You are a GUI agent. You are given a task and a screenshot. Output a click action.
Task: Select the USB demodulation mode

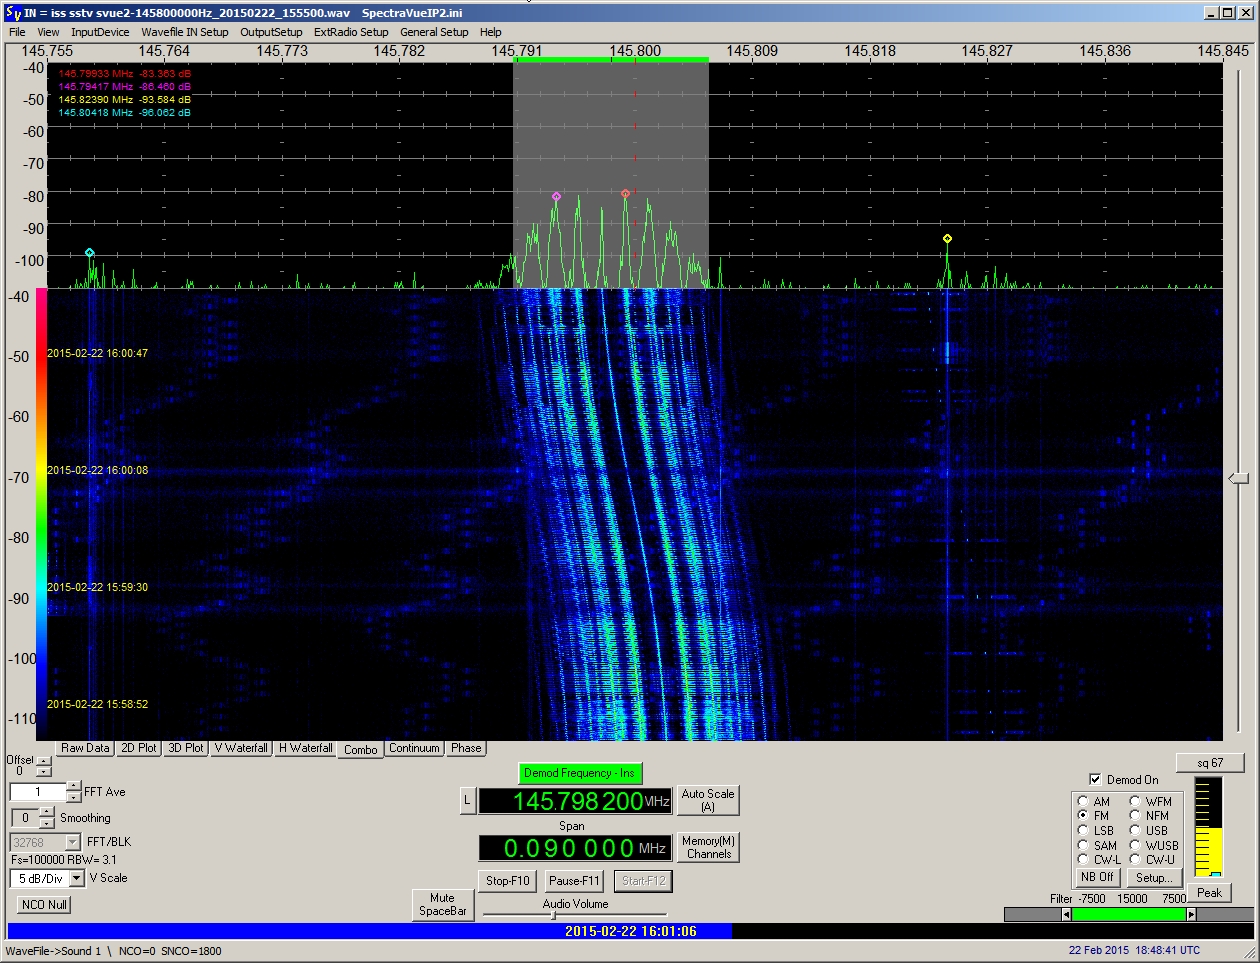[1136, 830]
